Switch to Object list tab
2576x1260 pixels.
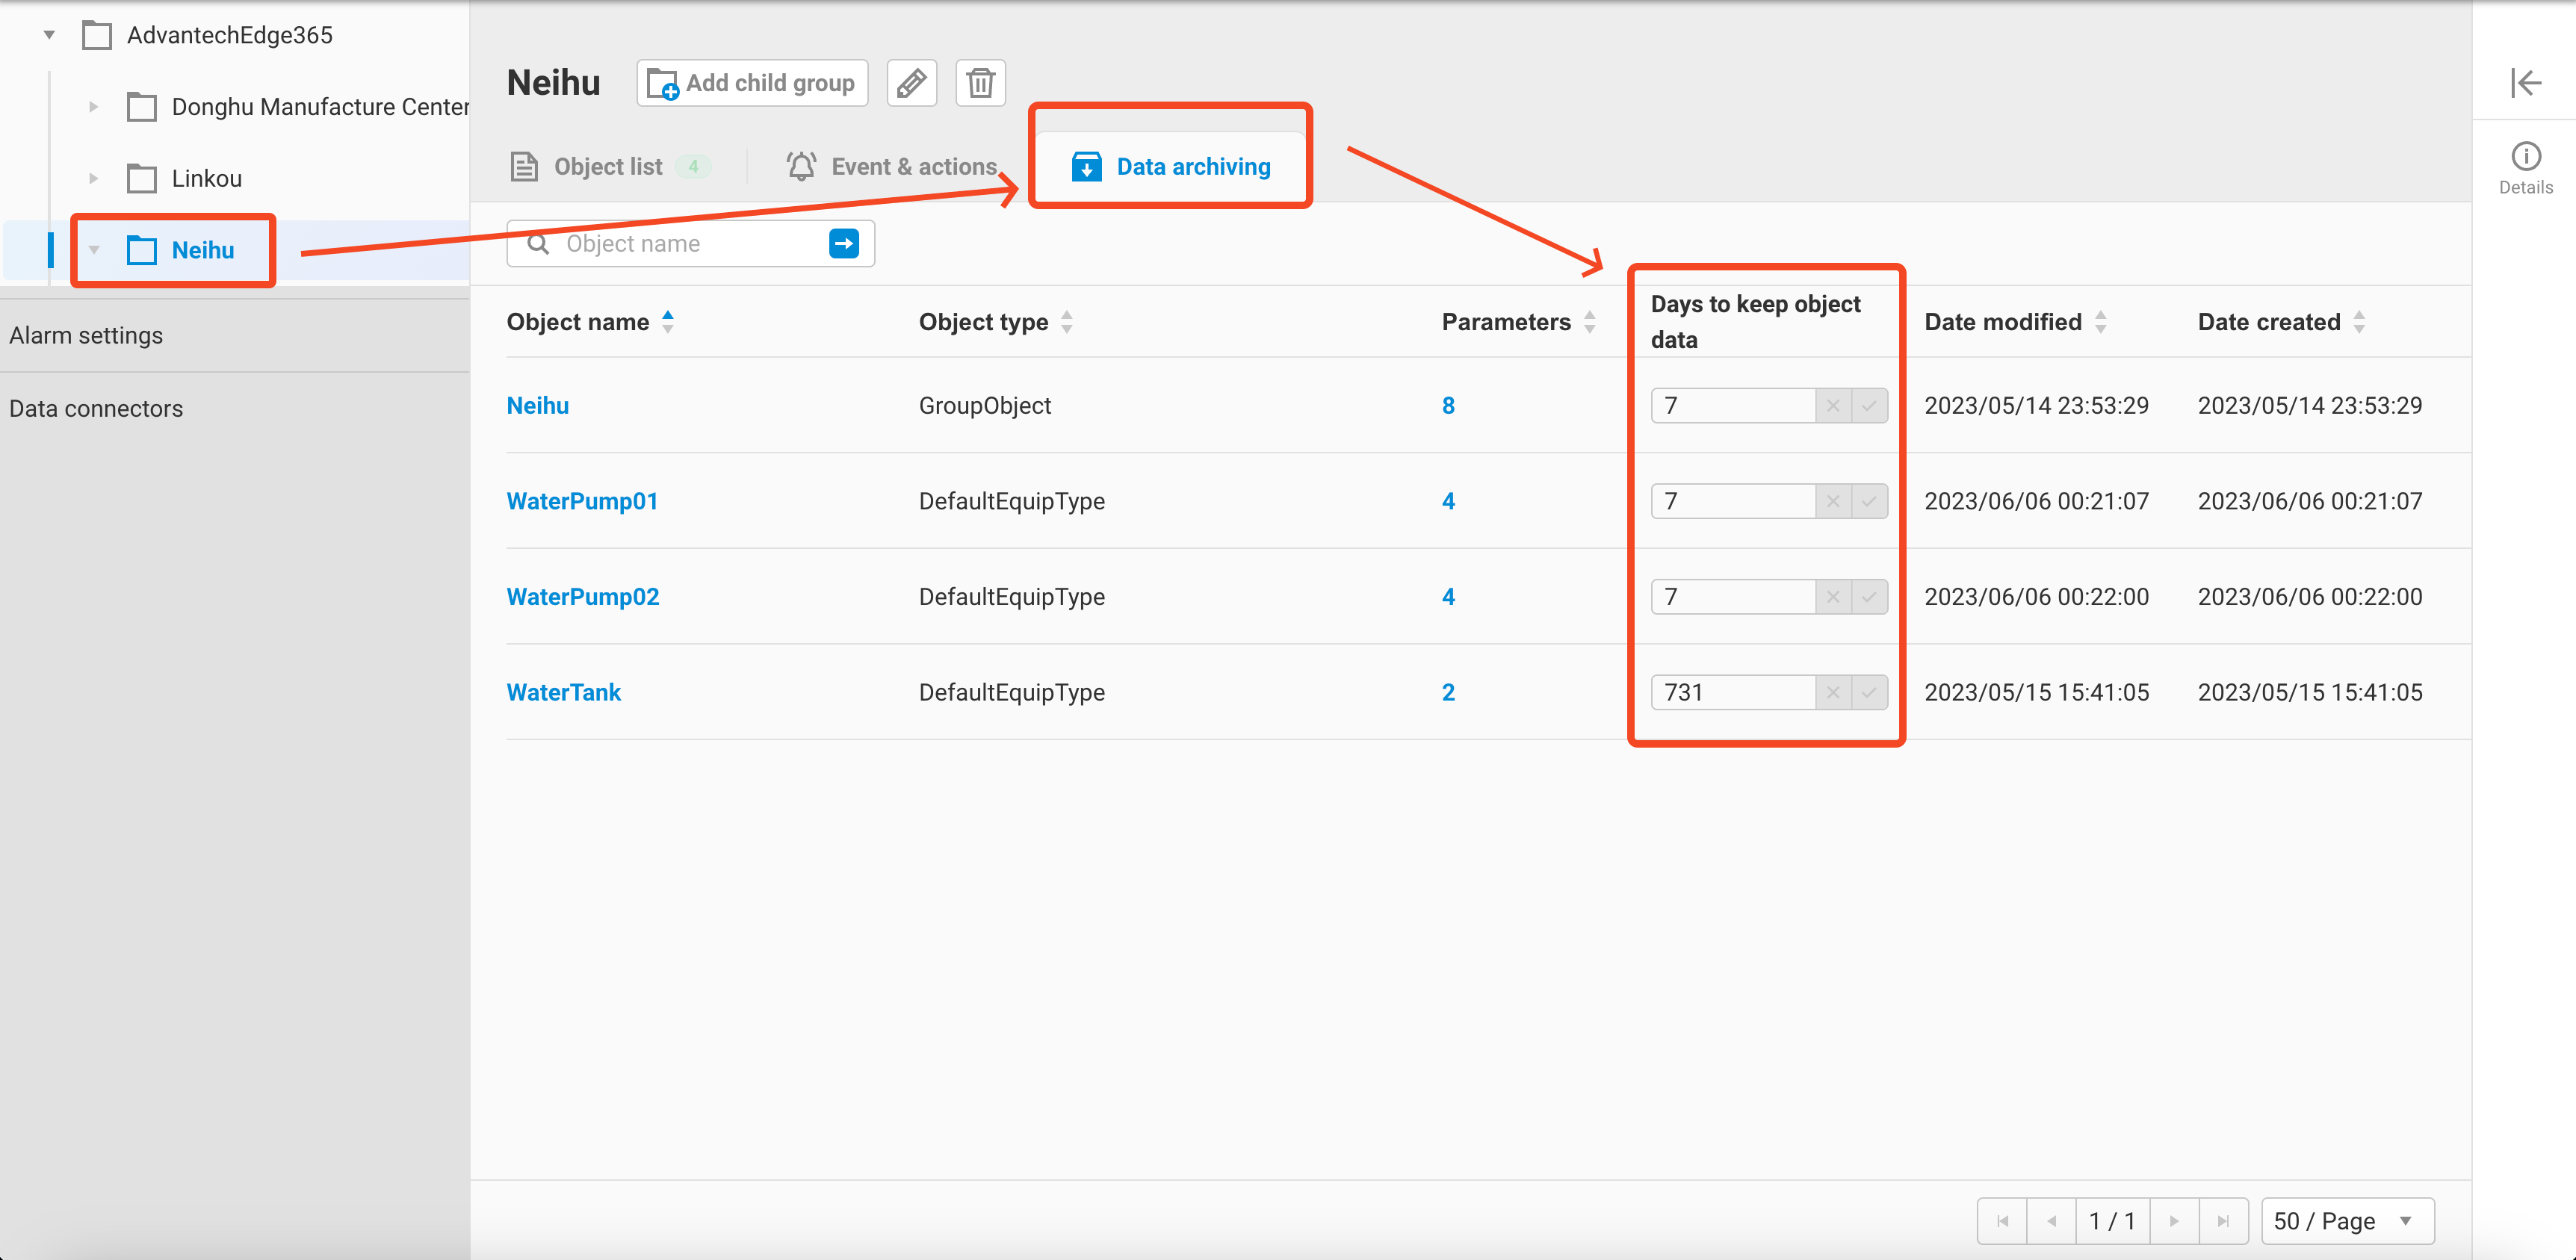(608, 167)
